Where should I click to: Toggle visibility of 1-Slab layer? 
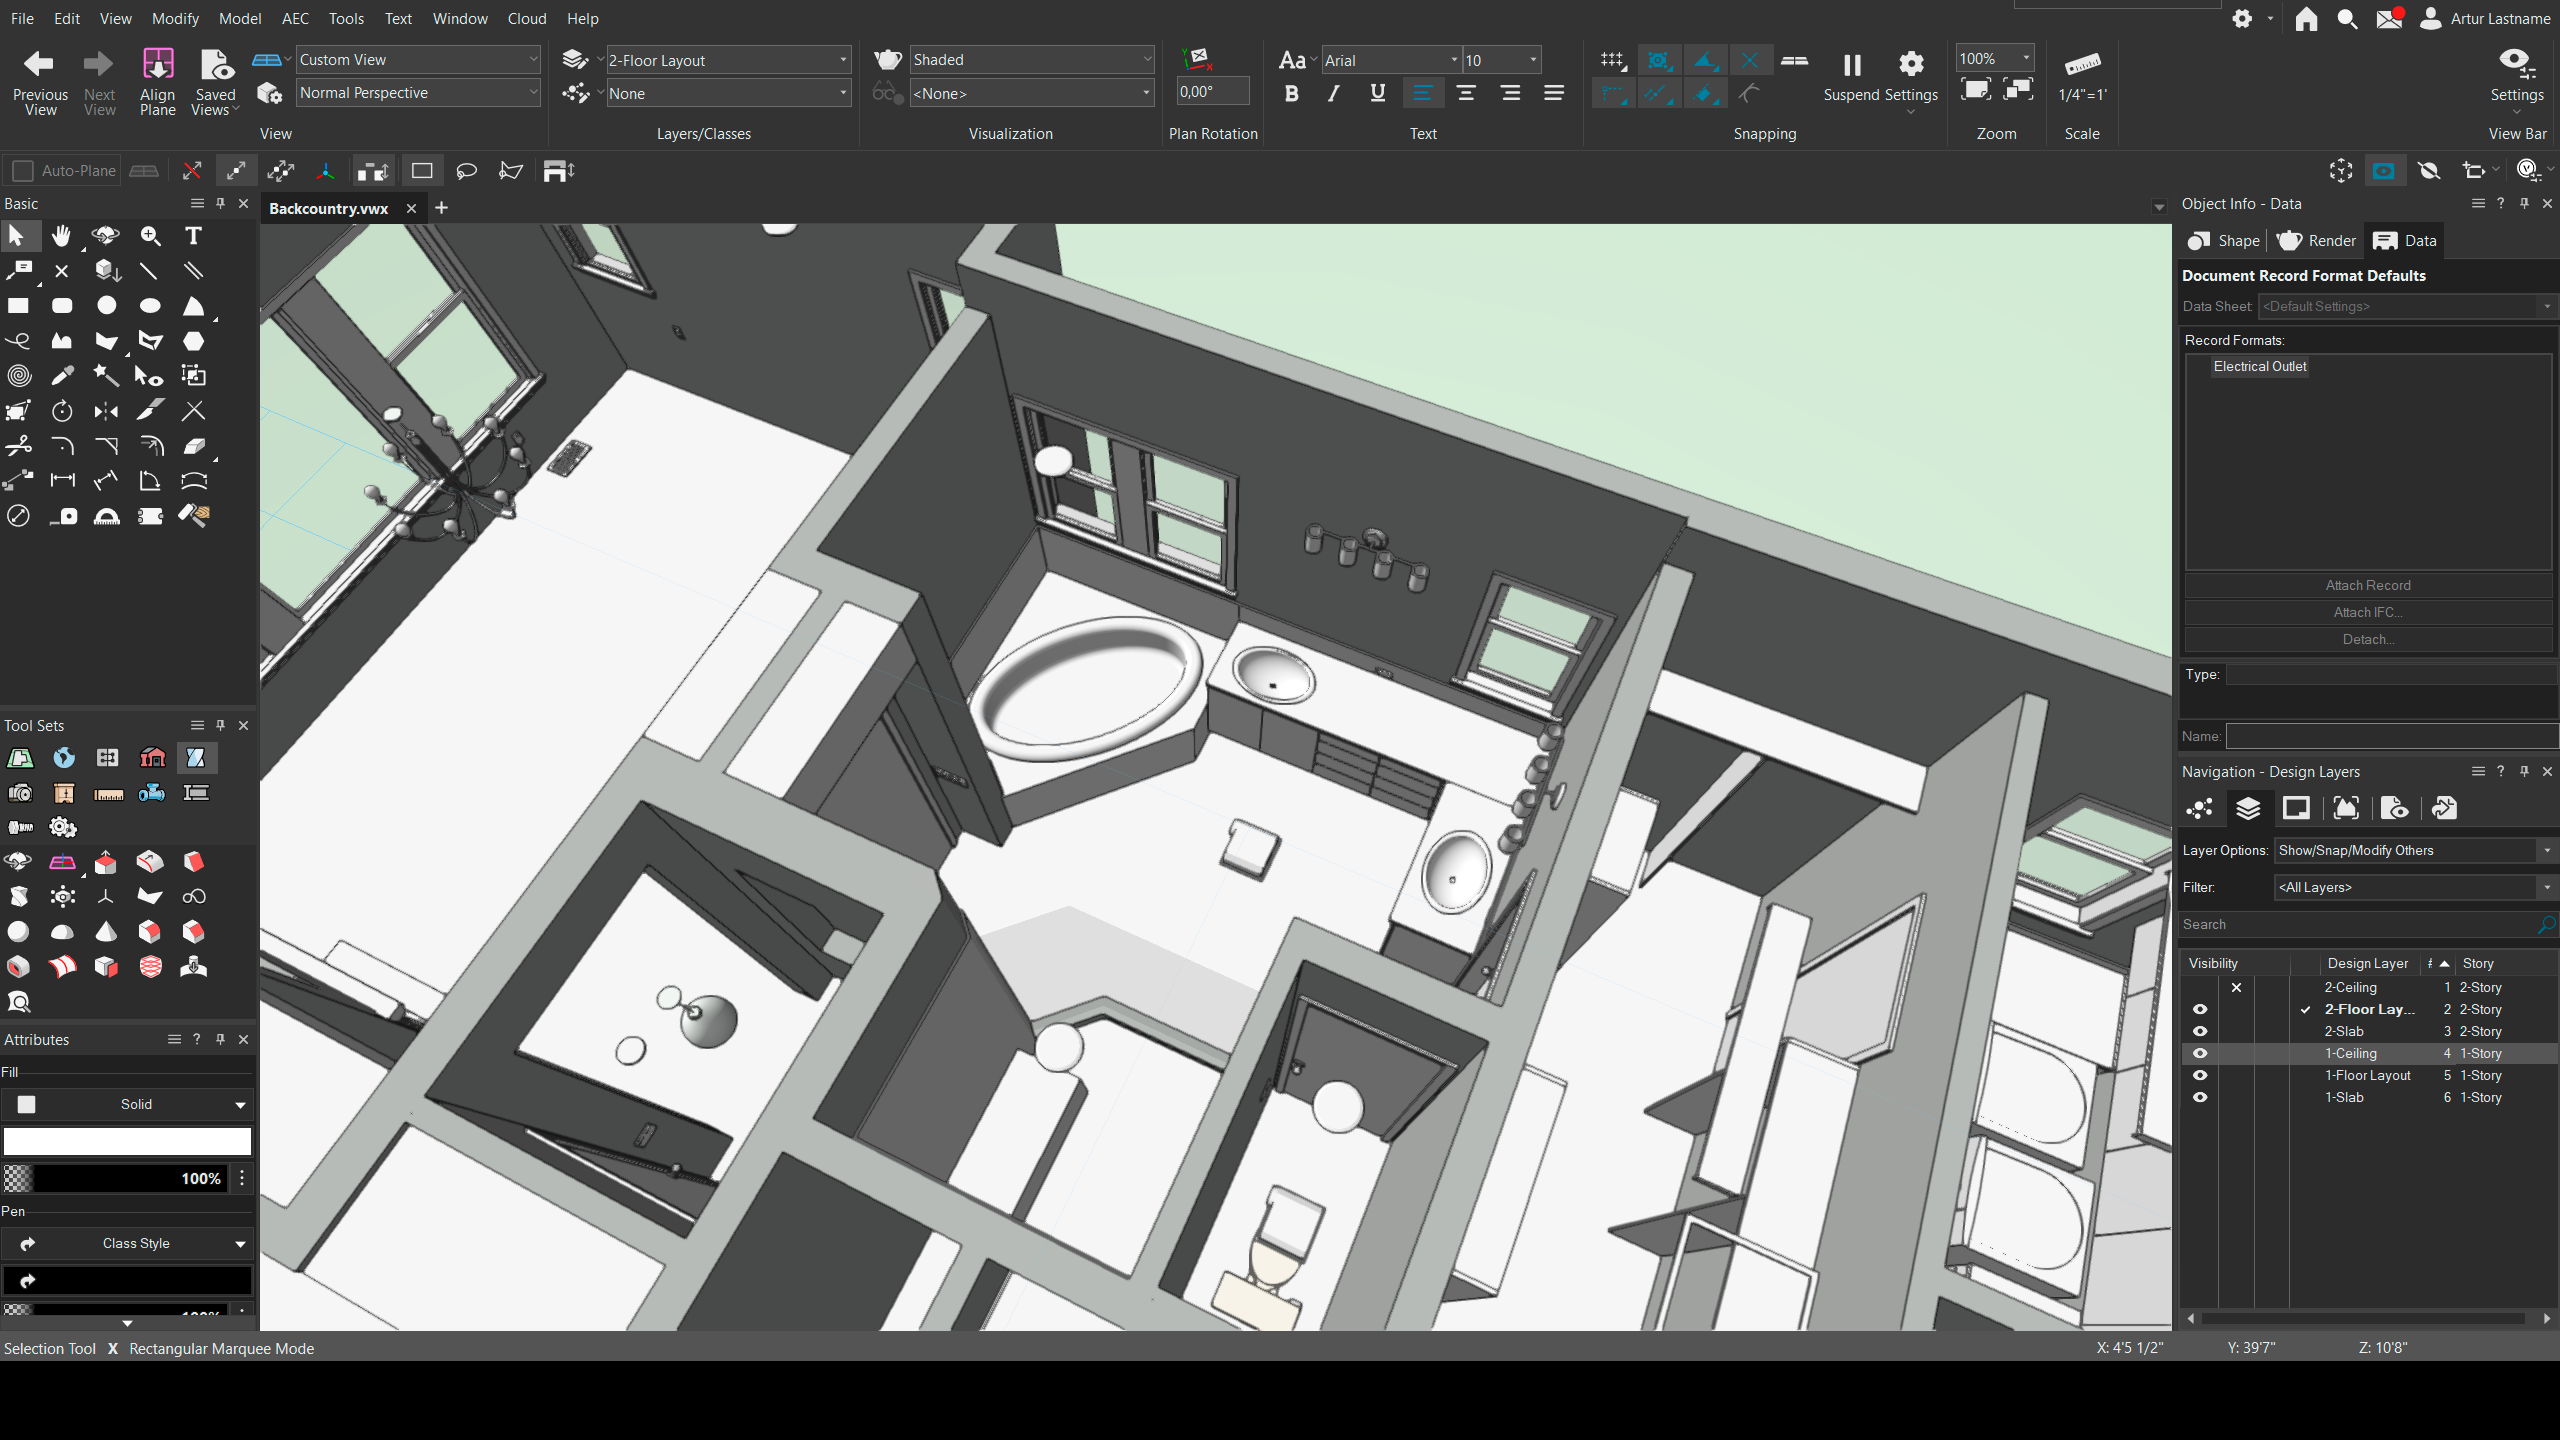[2200, 1097]
